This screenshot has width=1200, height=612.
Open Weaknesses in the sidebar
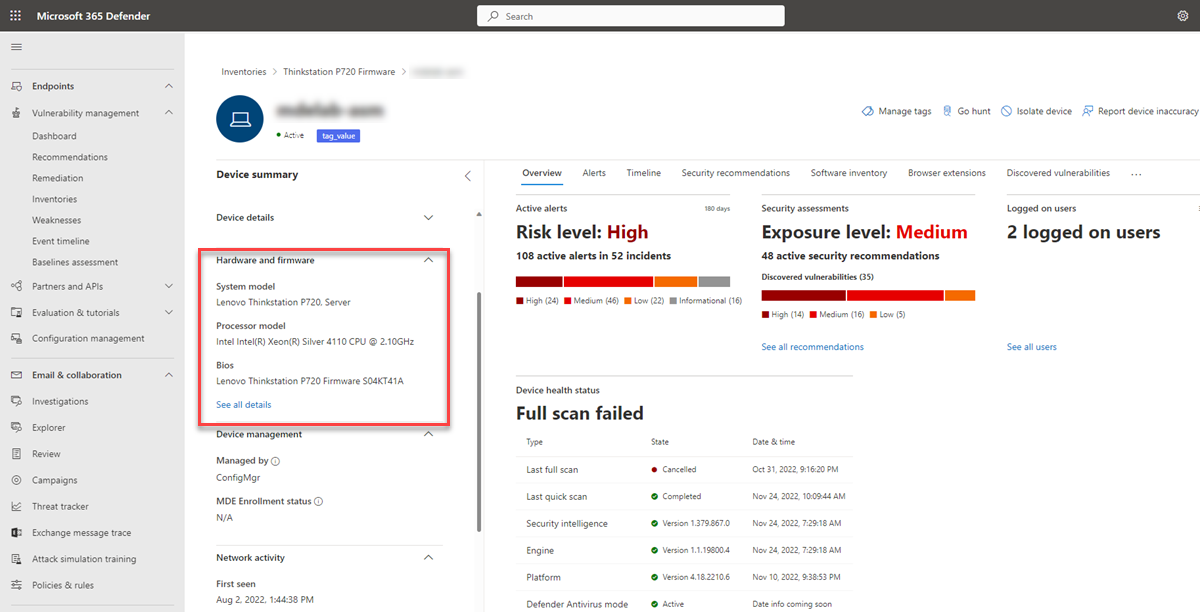click(x=57, y=220)
